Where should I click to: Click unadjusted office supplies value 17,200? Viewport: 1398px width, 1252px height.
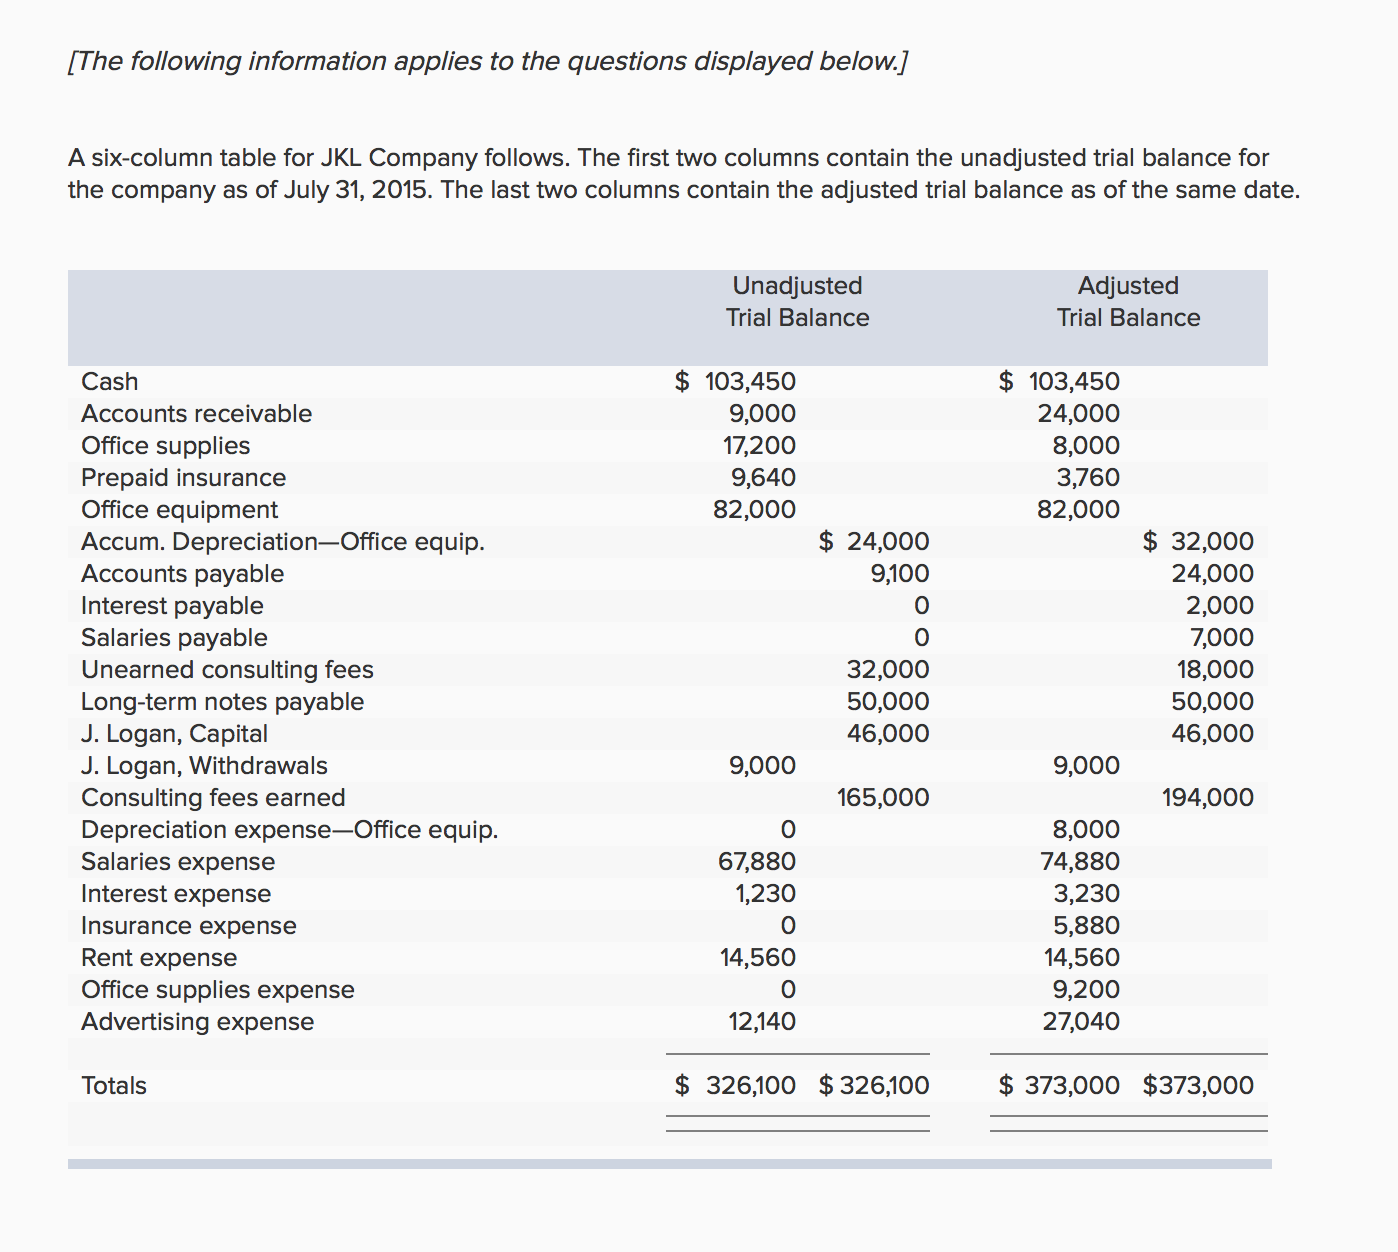759,446
